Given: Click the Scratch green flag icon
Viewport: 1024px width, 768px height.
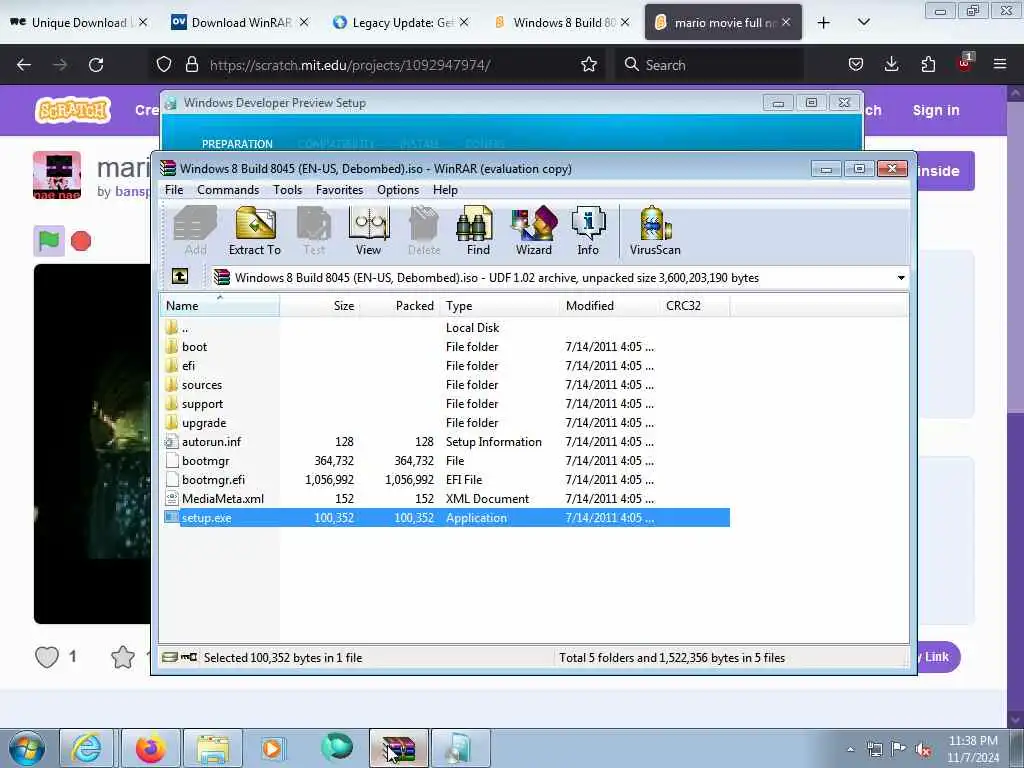Looking at the screenshot, I should [x=49, y=241].
